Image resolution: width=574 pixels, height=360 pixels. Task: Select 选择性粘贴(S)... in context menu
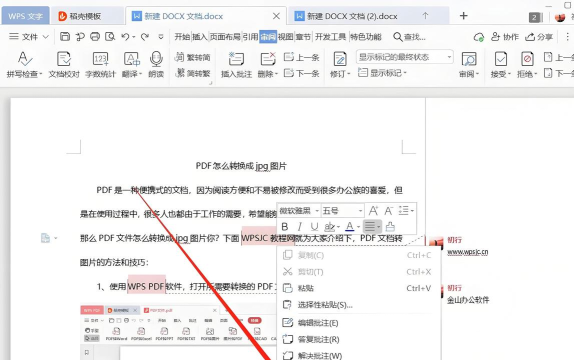359,305
